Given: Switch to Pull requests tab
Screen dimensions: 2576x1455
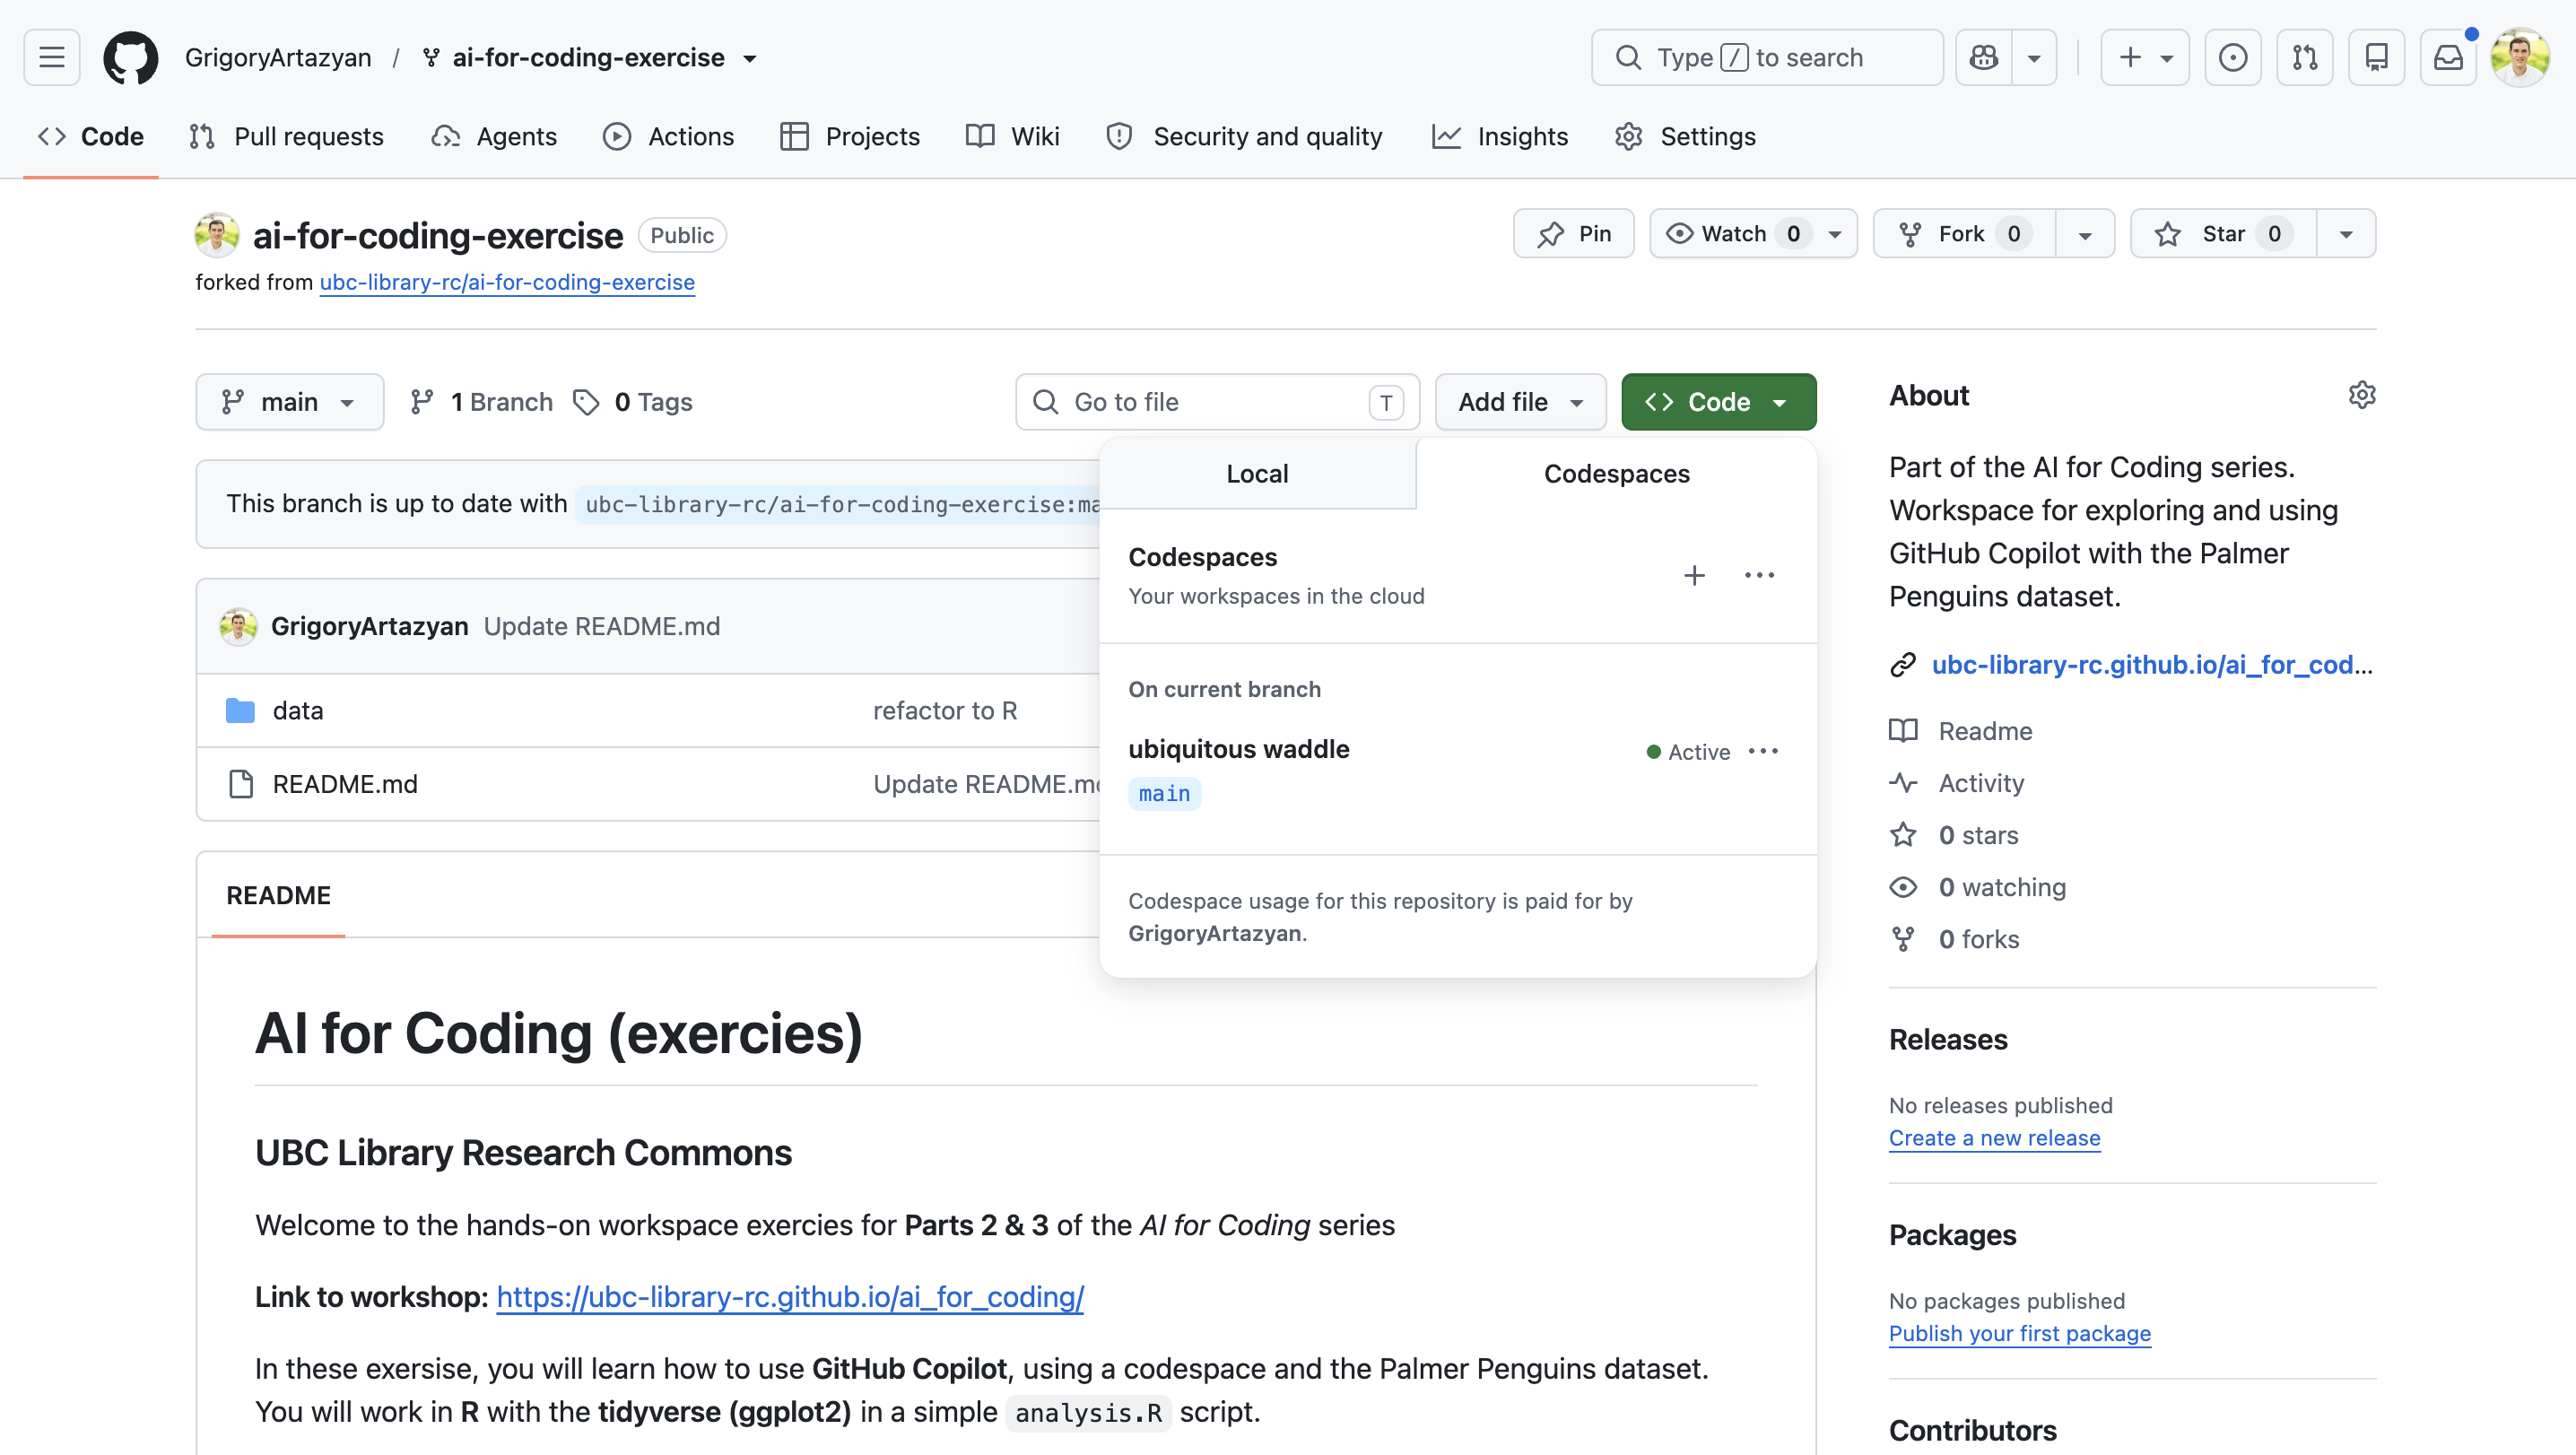Looking at the screenshot, I should click(x=286, y=136).
